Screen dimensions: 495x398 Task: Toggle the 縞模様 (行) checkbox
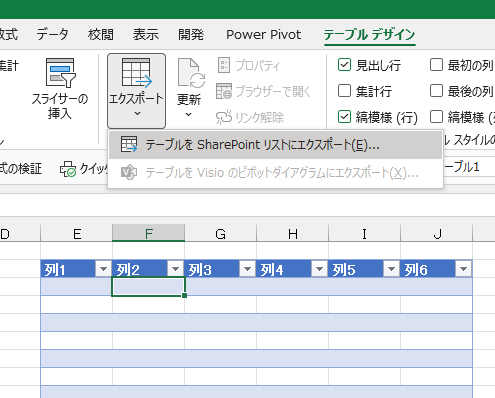(344, 117)
